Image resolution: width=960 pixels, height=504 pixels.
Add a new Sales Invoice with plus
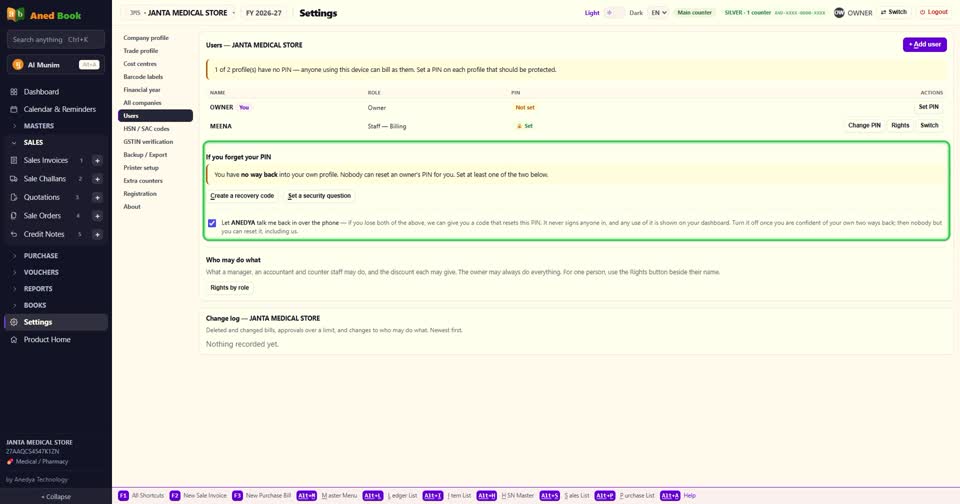point(97,160)
